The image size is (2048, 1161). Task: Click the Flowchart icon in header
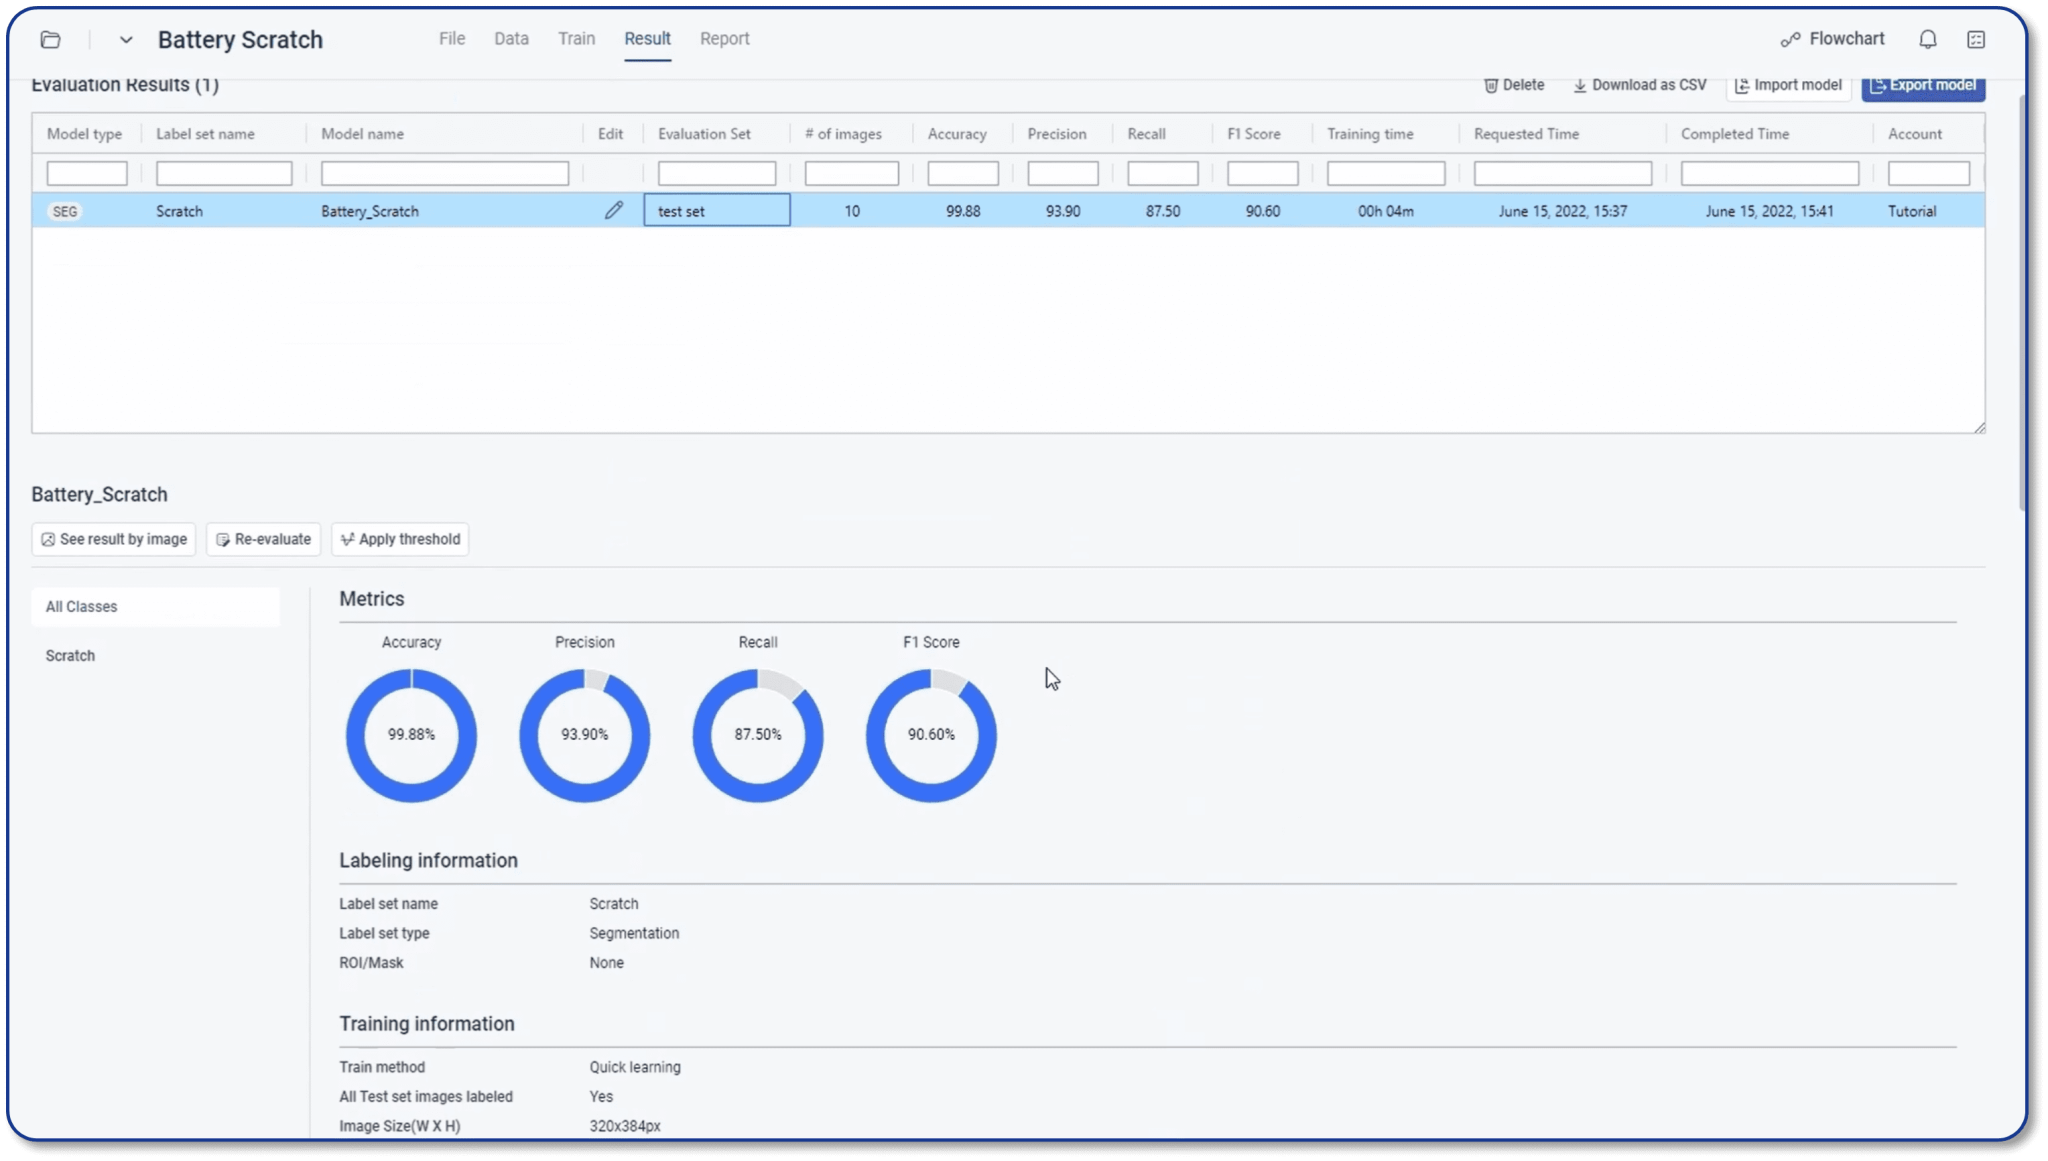[x=1790, y=40]
